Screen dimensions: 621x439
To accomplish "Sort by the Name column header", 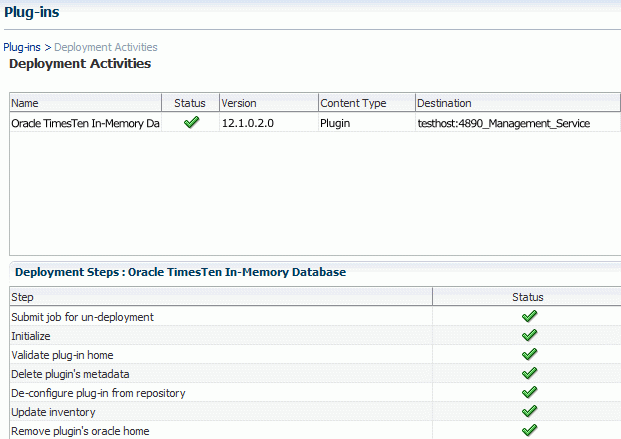I will point(86,103).
